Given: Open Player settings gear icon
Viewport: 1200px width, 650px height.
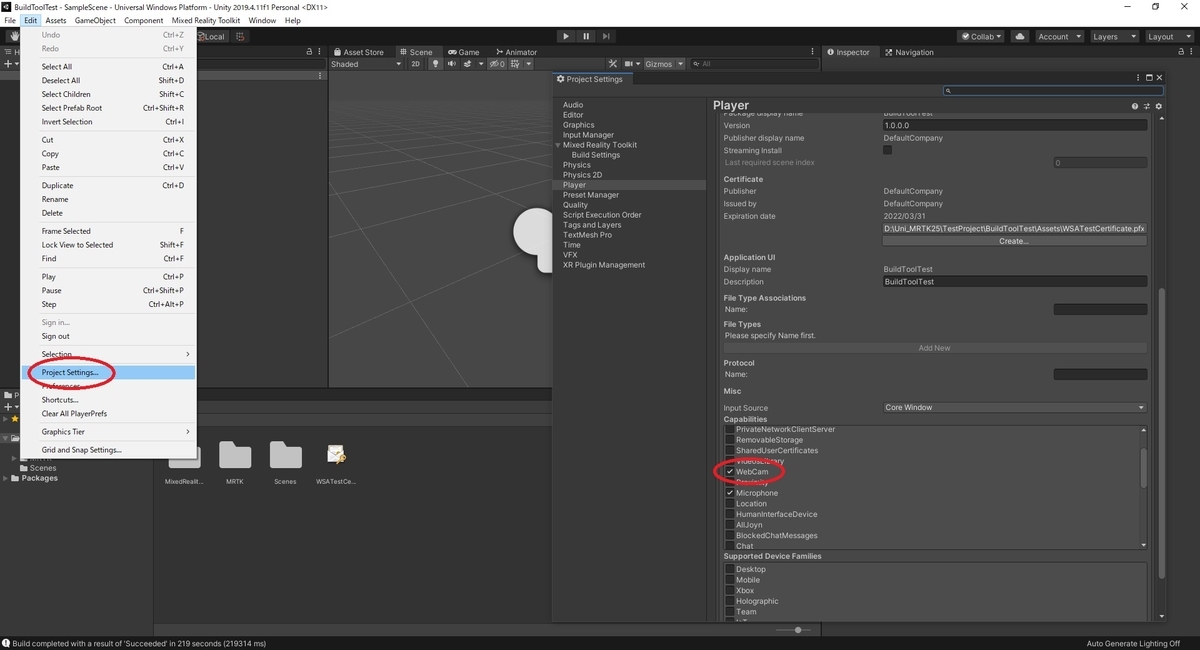Looking at the screenshot, I should [x=1159, y=106].
